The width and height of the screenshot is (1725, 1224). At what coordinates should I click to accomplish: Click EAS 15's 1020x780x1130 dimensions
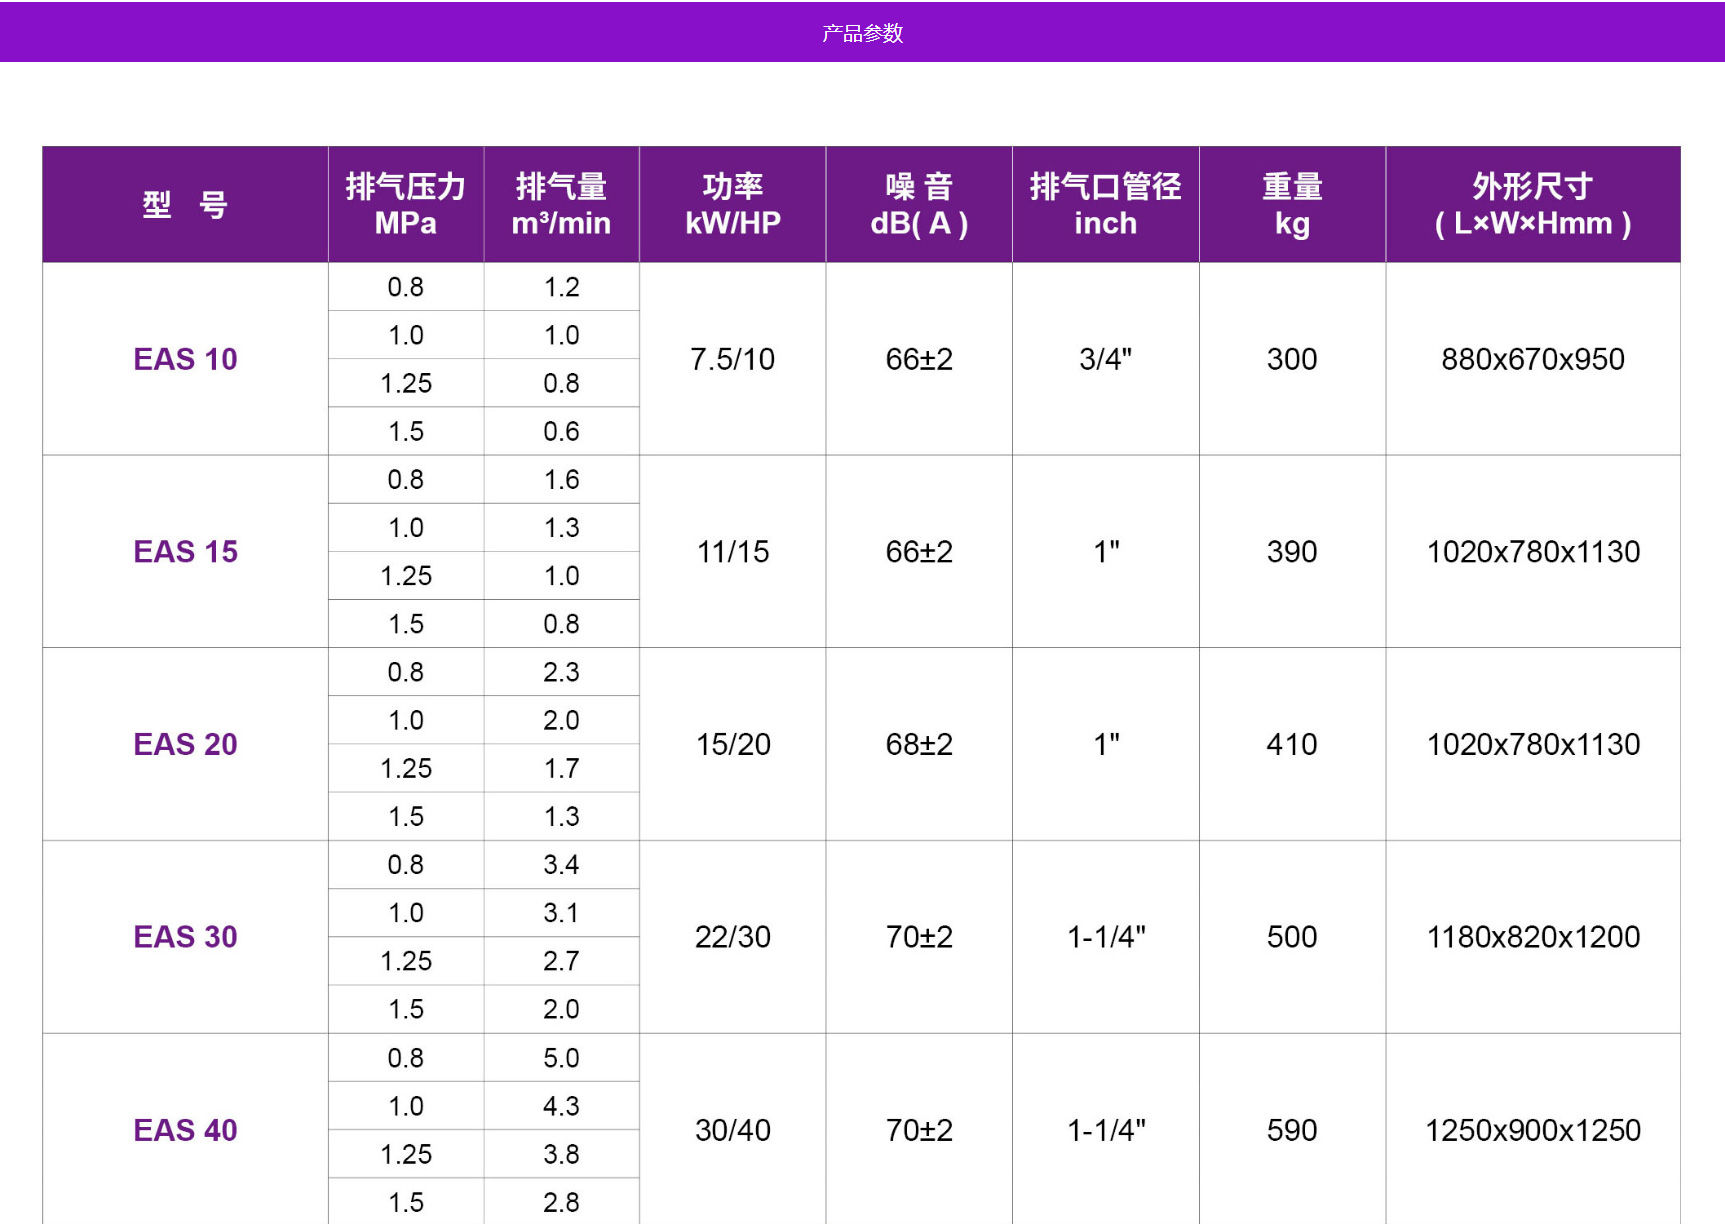1533,551
